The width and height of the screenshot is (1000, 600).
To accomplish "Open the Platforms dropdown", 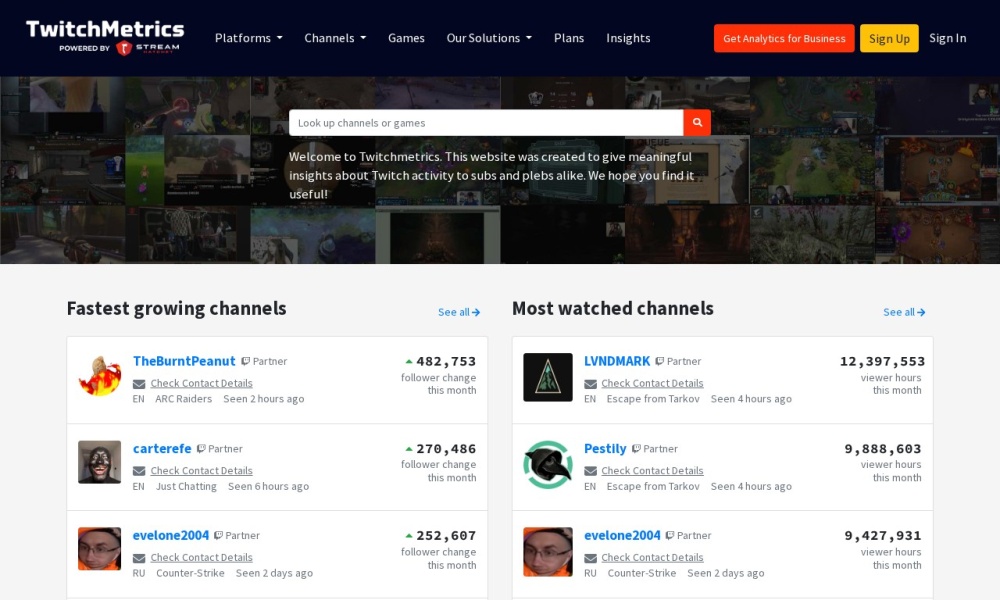I will click(x=248, y=38).
